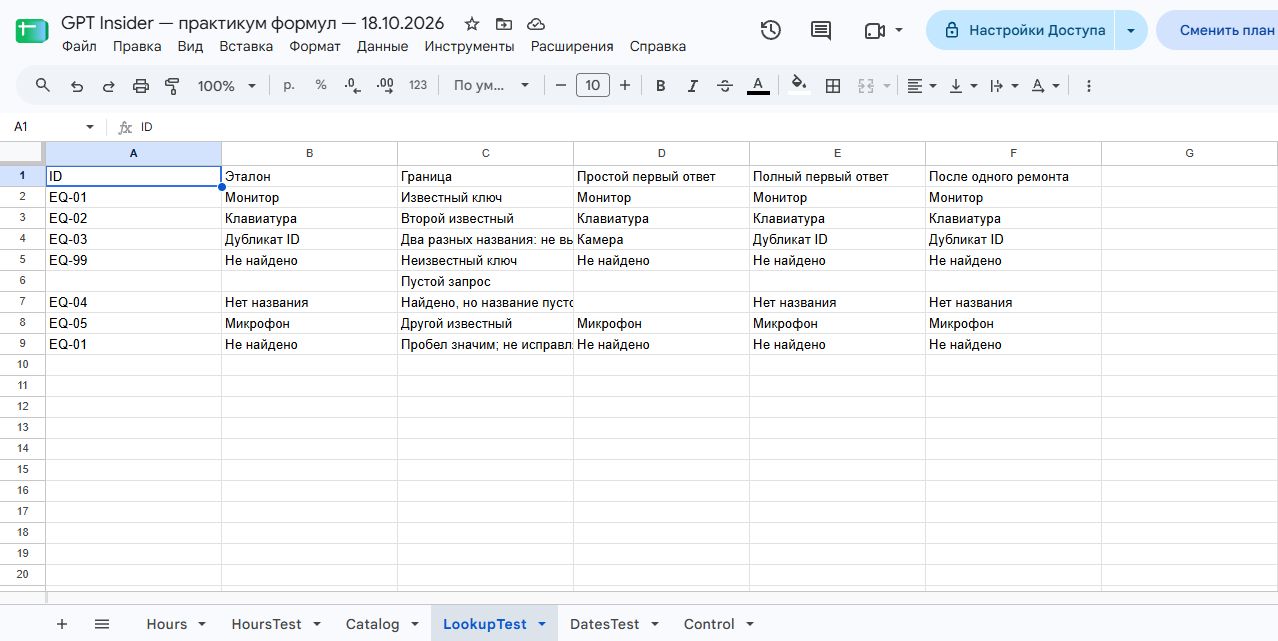Open vertical align options
The width and height of the screenshot is (1278, 641).
pyautogui.click(x=963, y=86)
